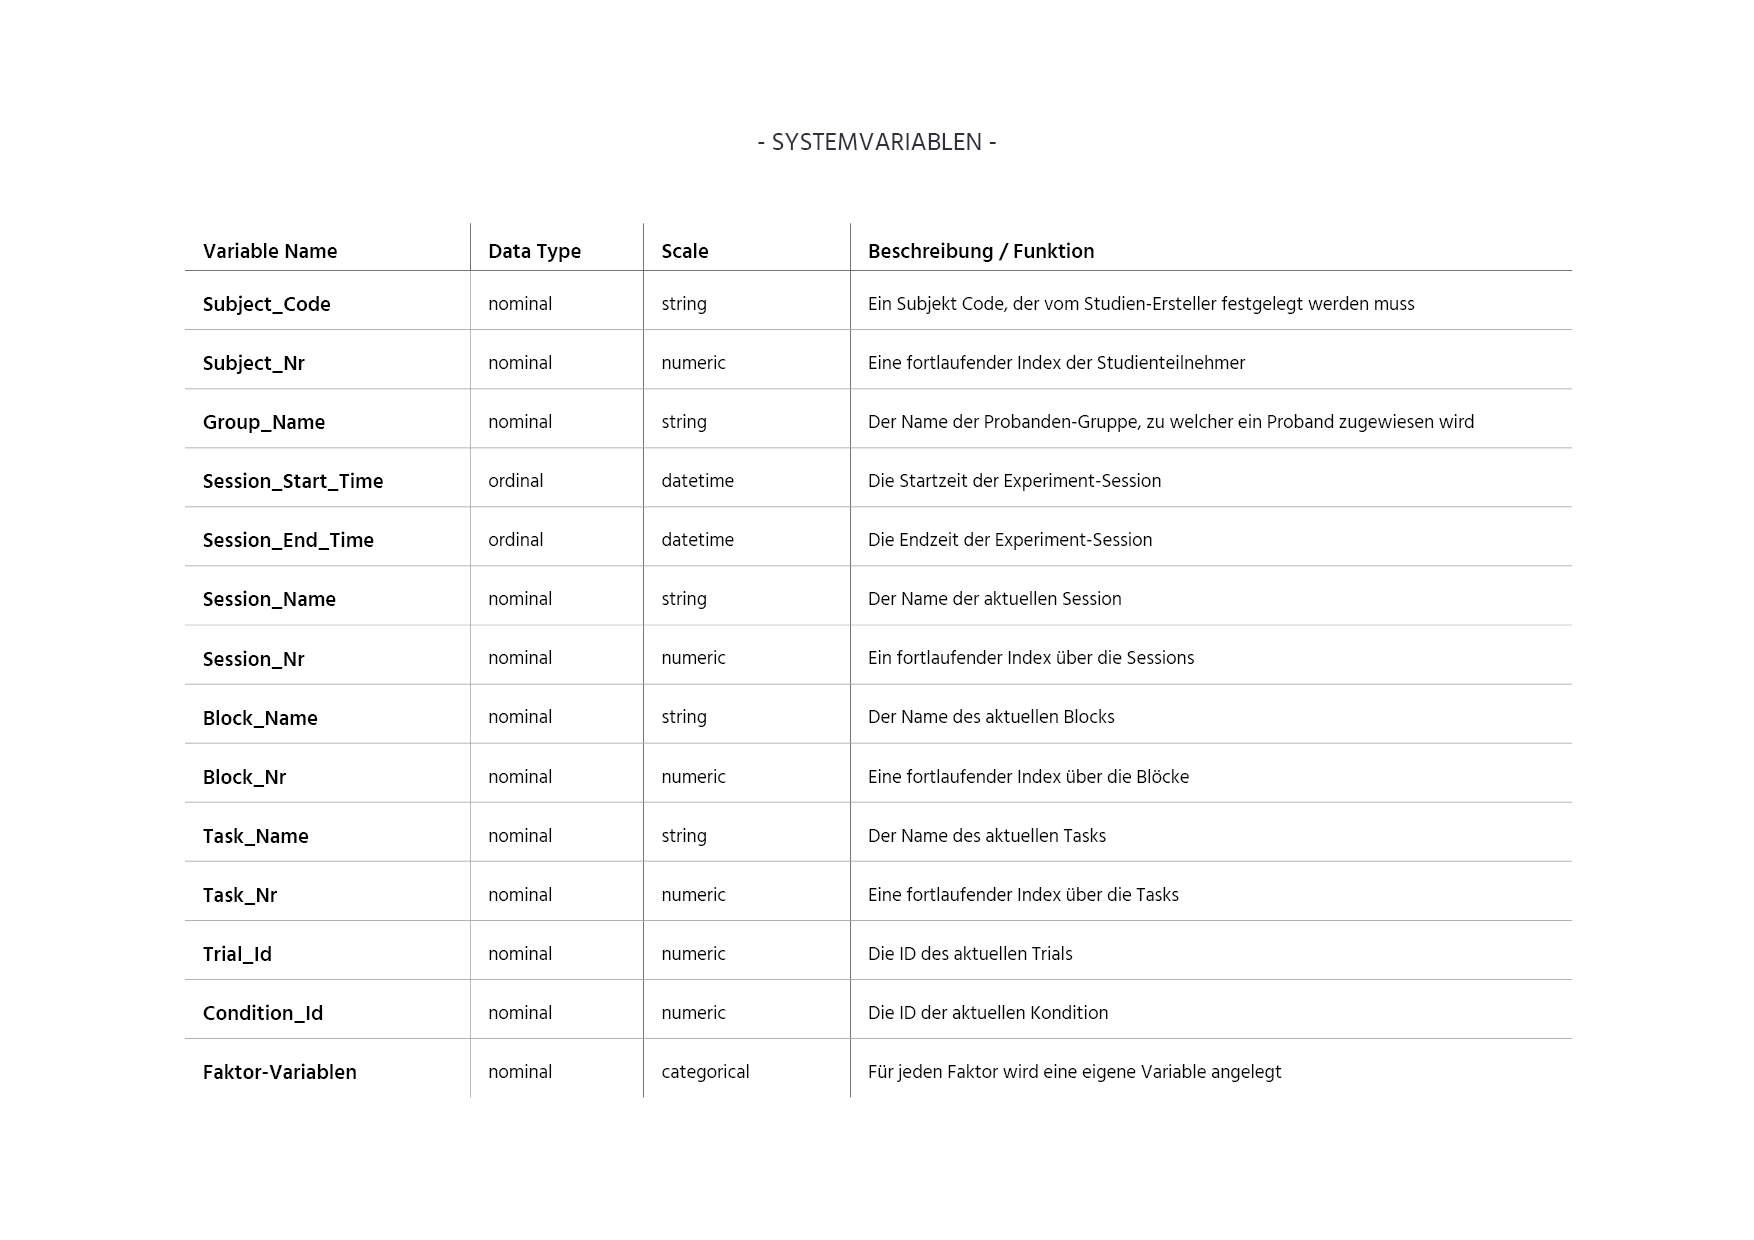The width and height of the screenshot is (1754, 1240).
Task: Click the Data Type column header
Action: [x=534, y=251]
